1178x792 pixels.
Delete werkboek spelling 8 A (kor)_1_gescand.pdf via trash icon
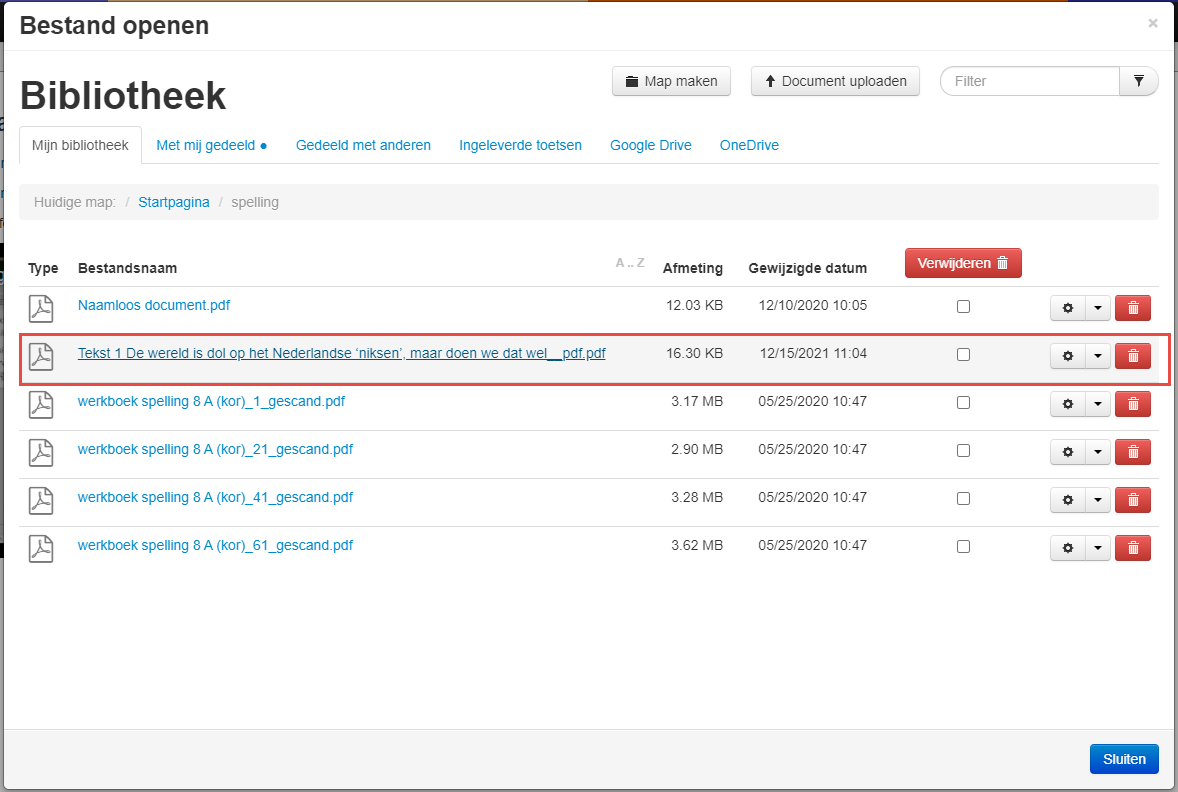[x=1133, y=404]
